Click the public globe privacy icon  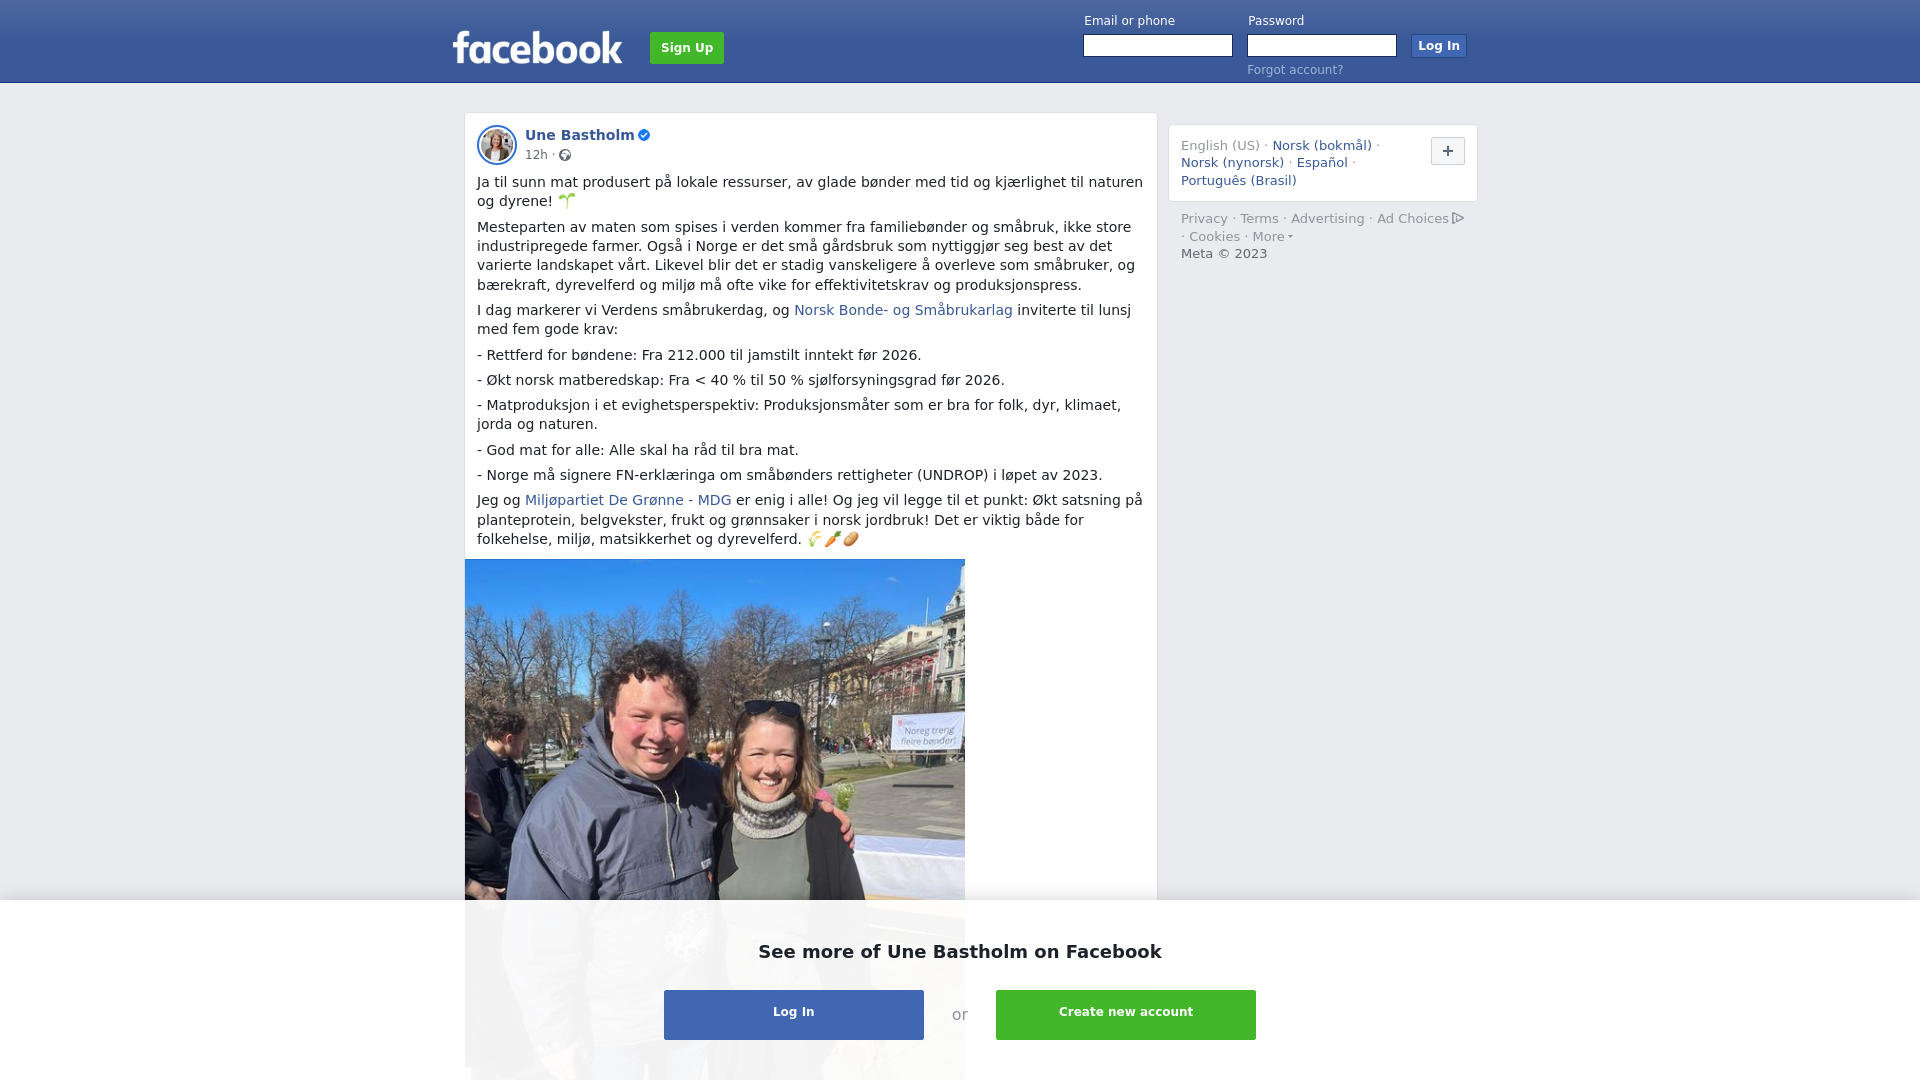(565, 155)
